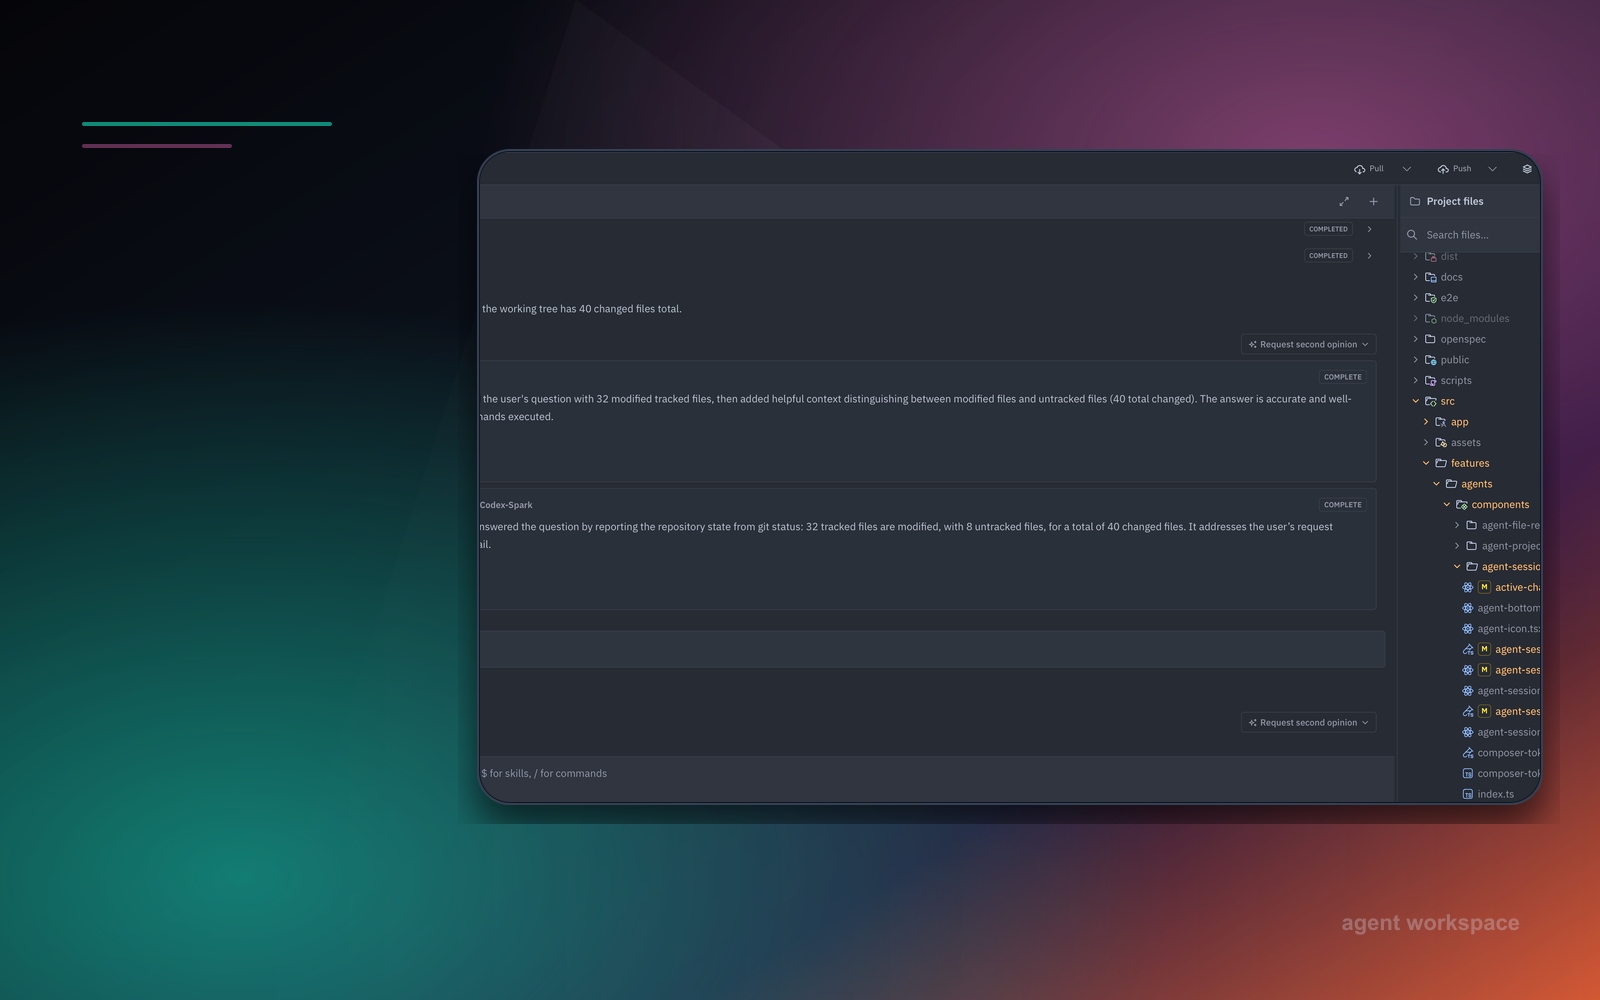Click the index.ts TypeScript file icon
The image size is (1600, 1000).
pos(1468,794)
